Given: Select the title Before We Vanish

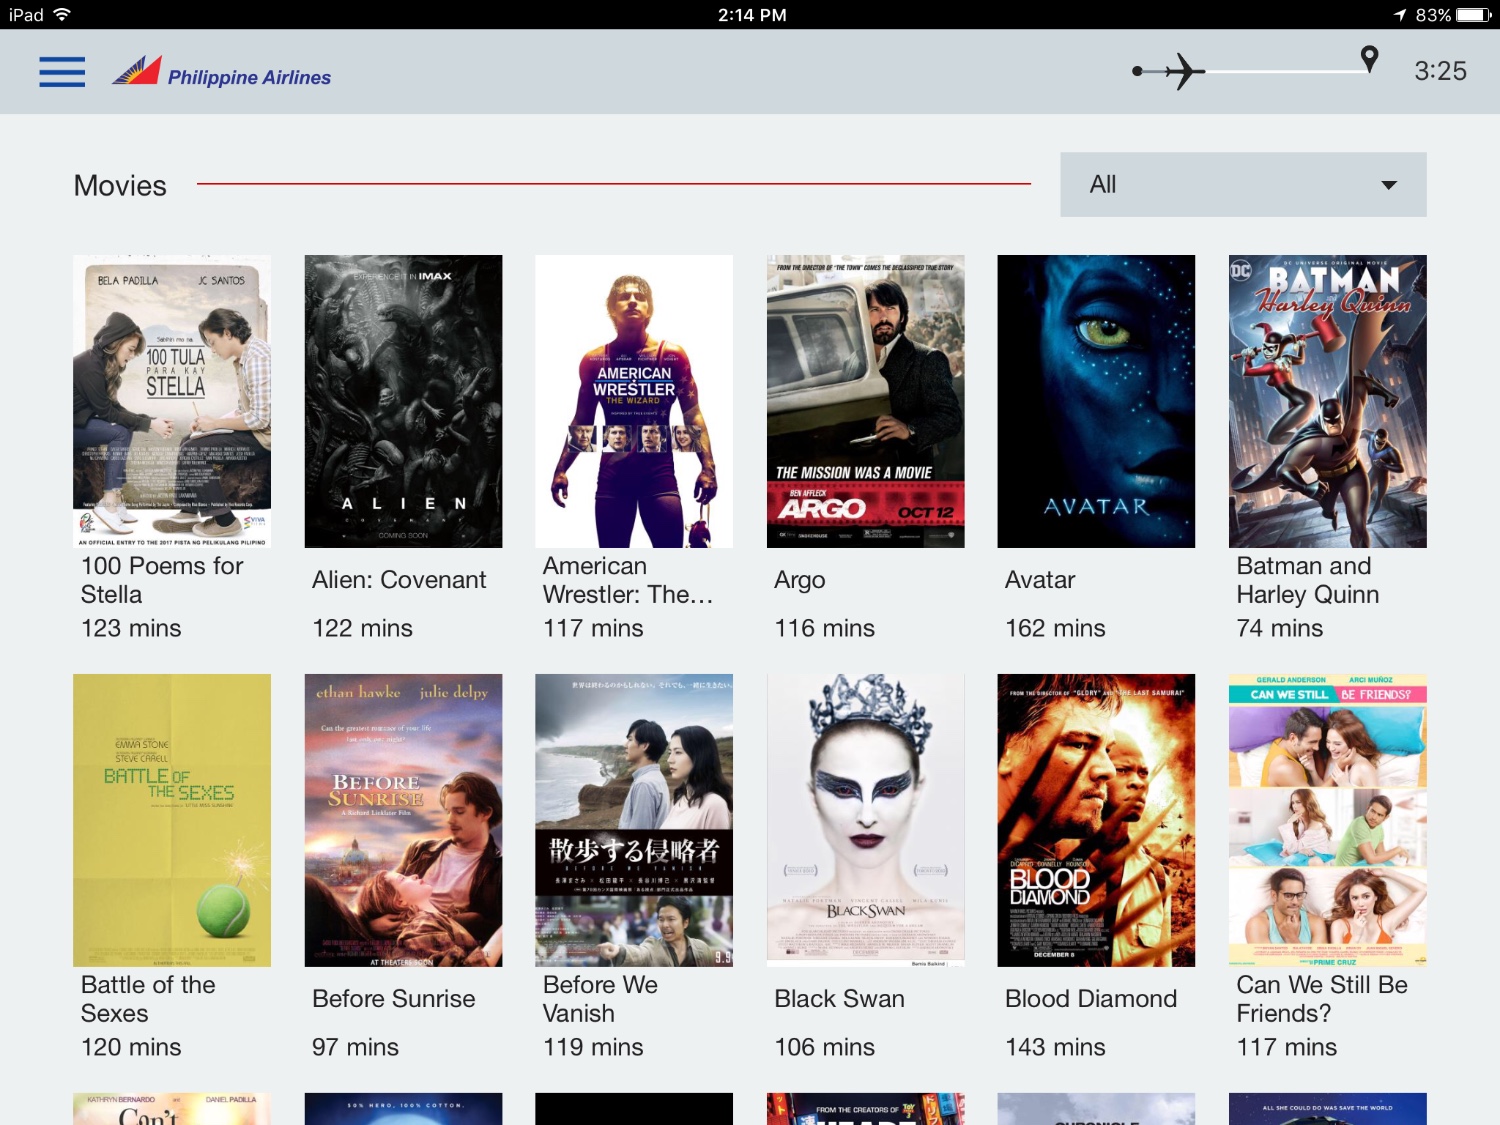Looking at the screenshot, I should [x=600, y=999].
